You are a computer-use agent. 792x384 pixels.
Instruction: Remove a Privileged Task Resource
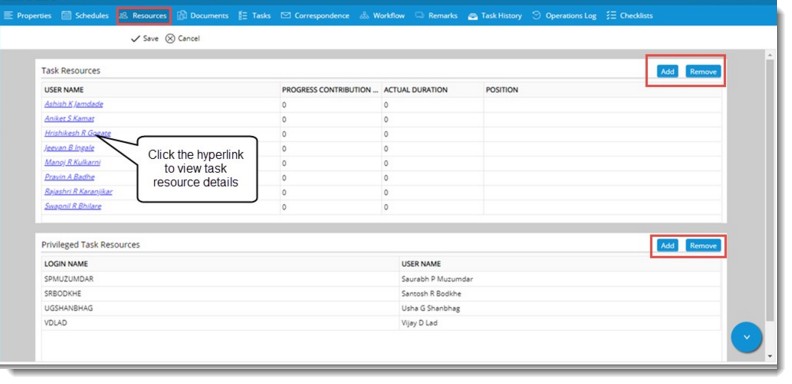[703, 246]
